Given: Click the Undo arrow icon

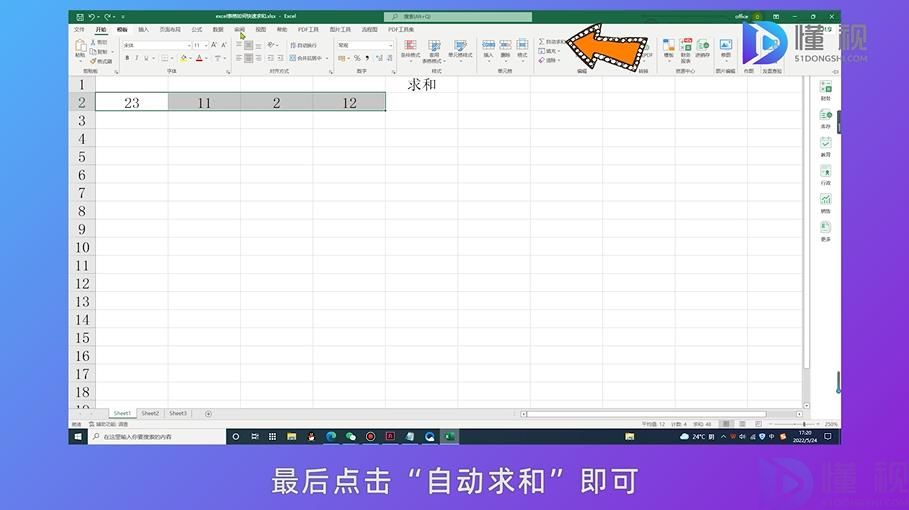Looking at the screenshot, I should click(x=92, y=17).
